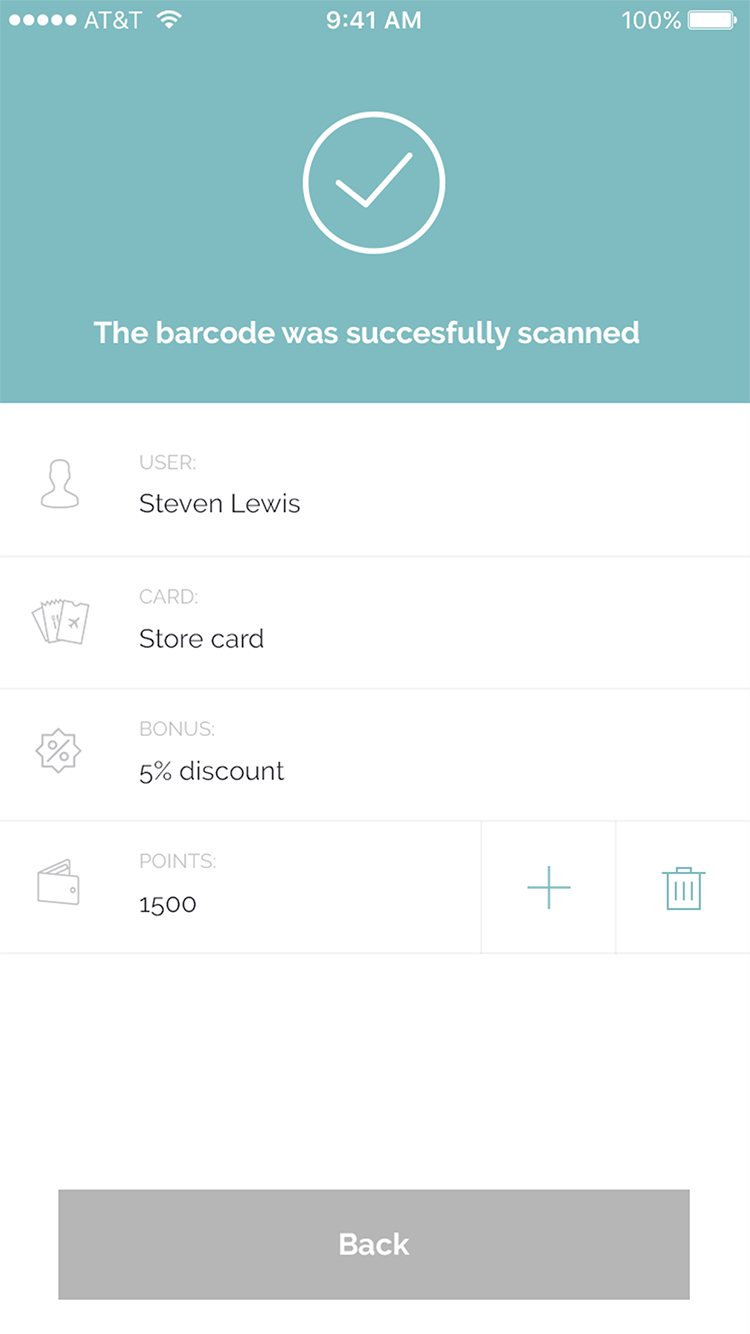Click the Back button
The height and width of the screenshot is (1334, 750).
tap(374, 1244)
